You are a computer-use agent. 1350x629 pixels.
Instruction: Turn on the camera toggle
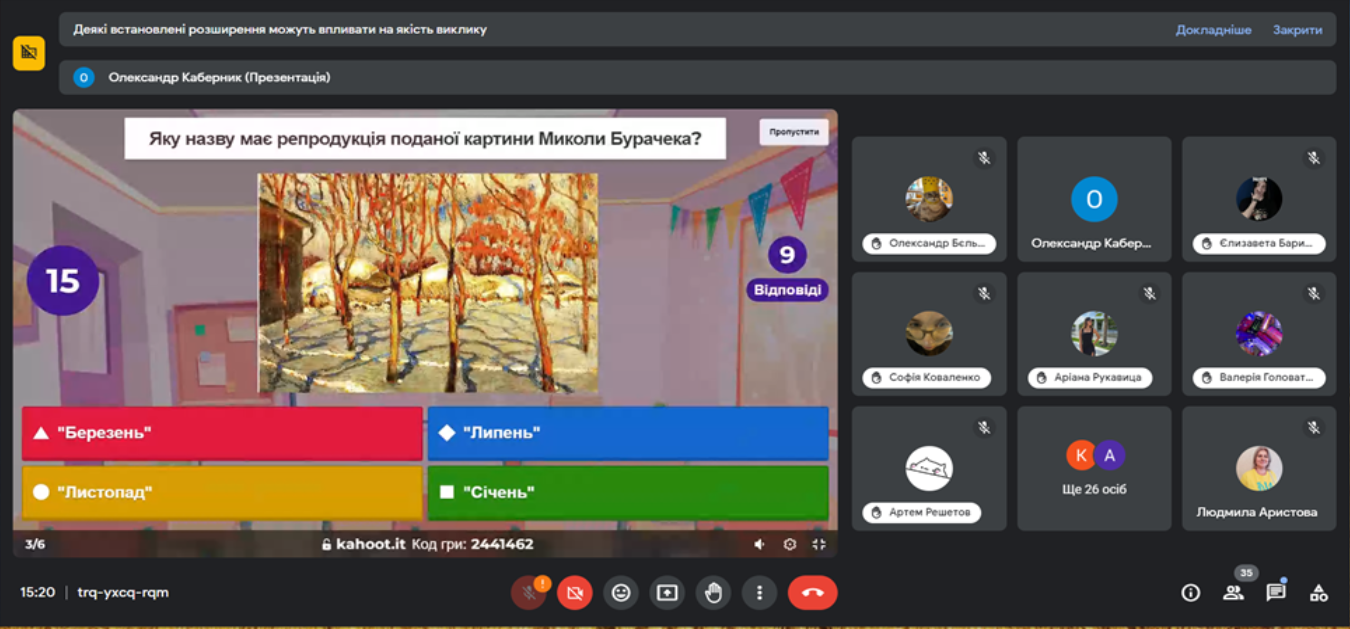[575, 593]
